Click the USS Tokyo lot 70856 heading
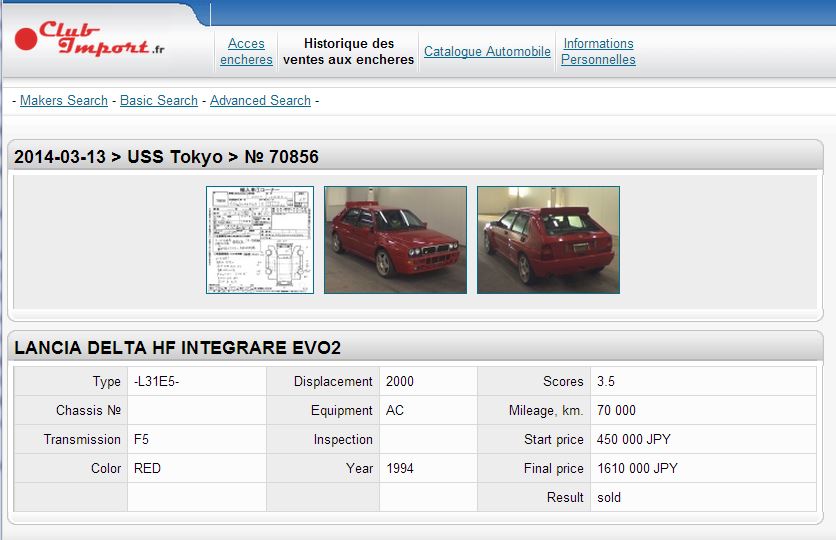This screenshot has width=836, height=540. coord(166,157)
